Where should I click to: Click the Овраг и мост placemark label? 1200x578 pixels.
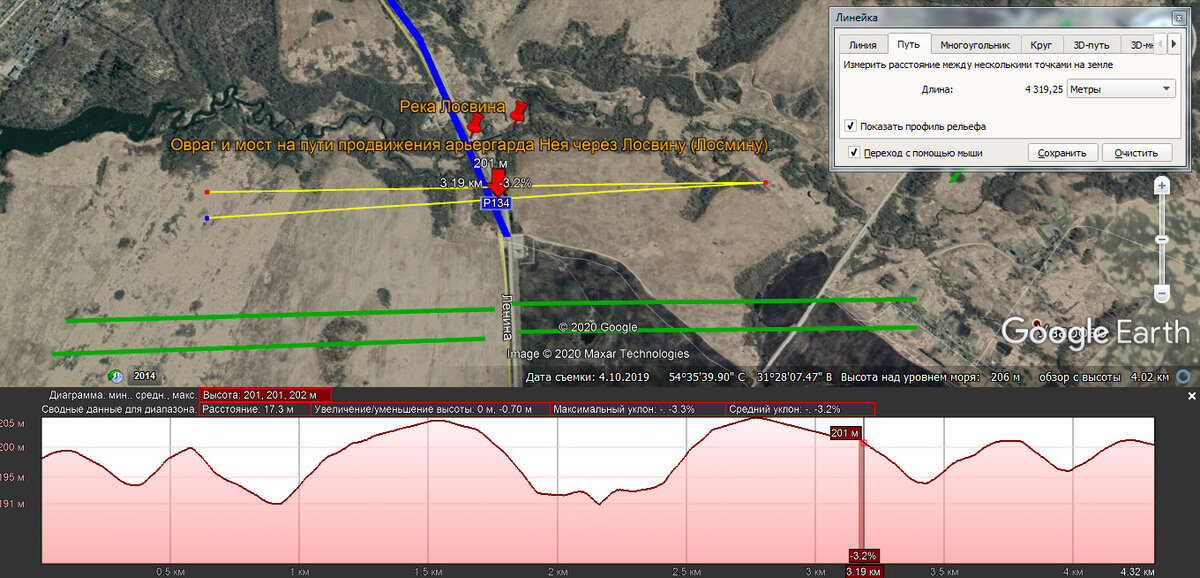(x=470, y=145)
